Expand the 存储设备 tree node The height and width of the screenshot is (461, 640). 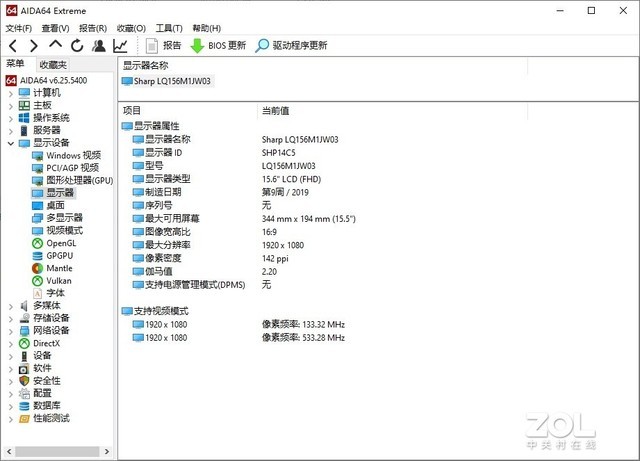pyautogui.click(x=11, y=318)
